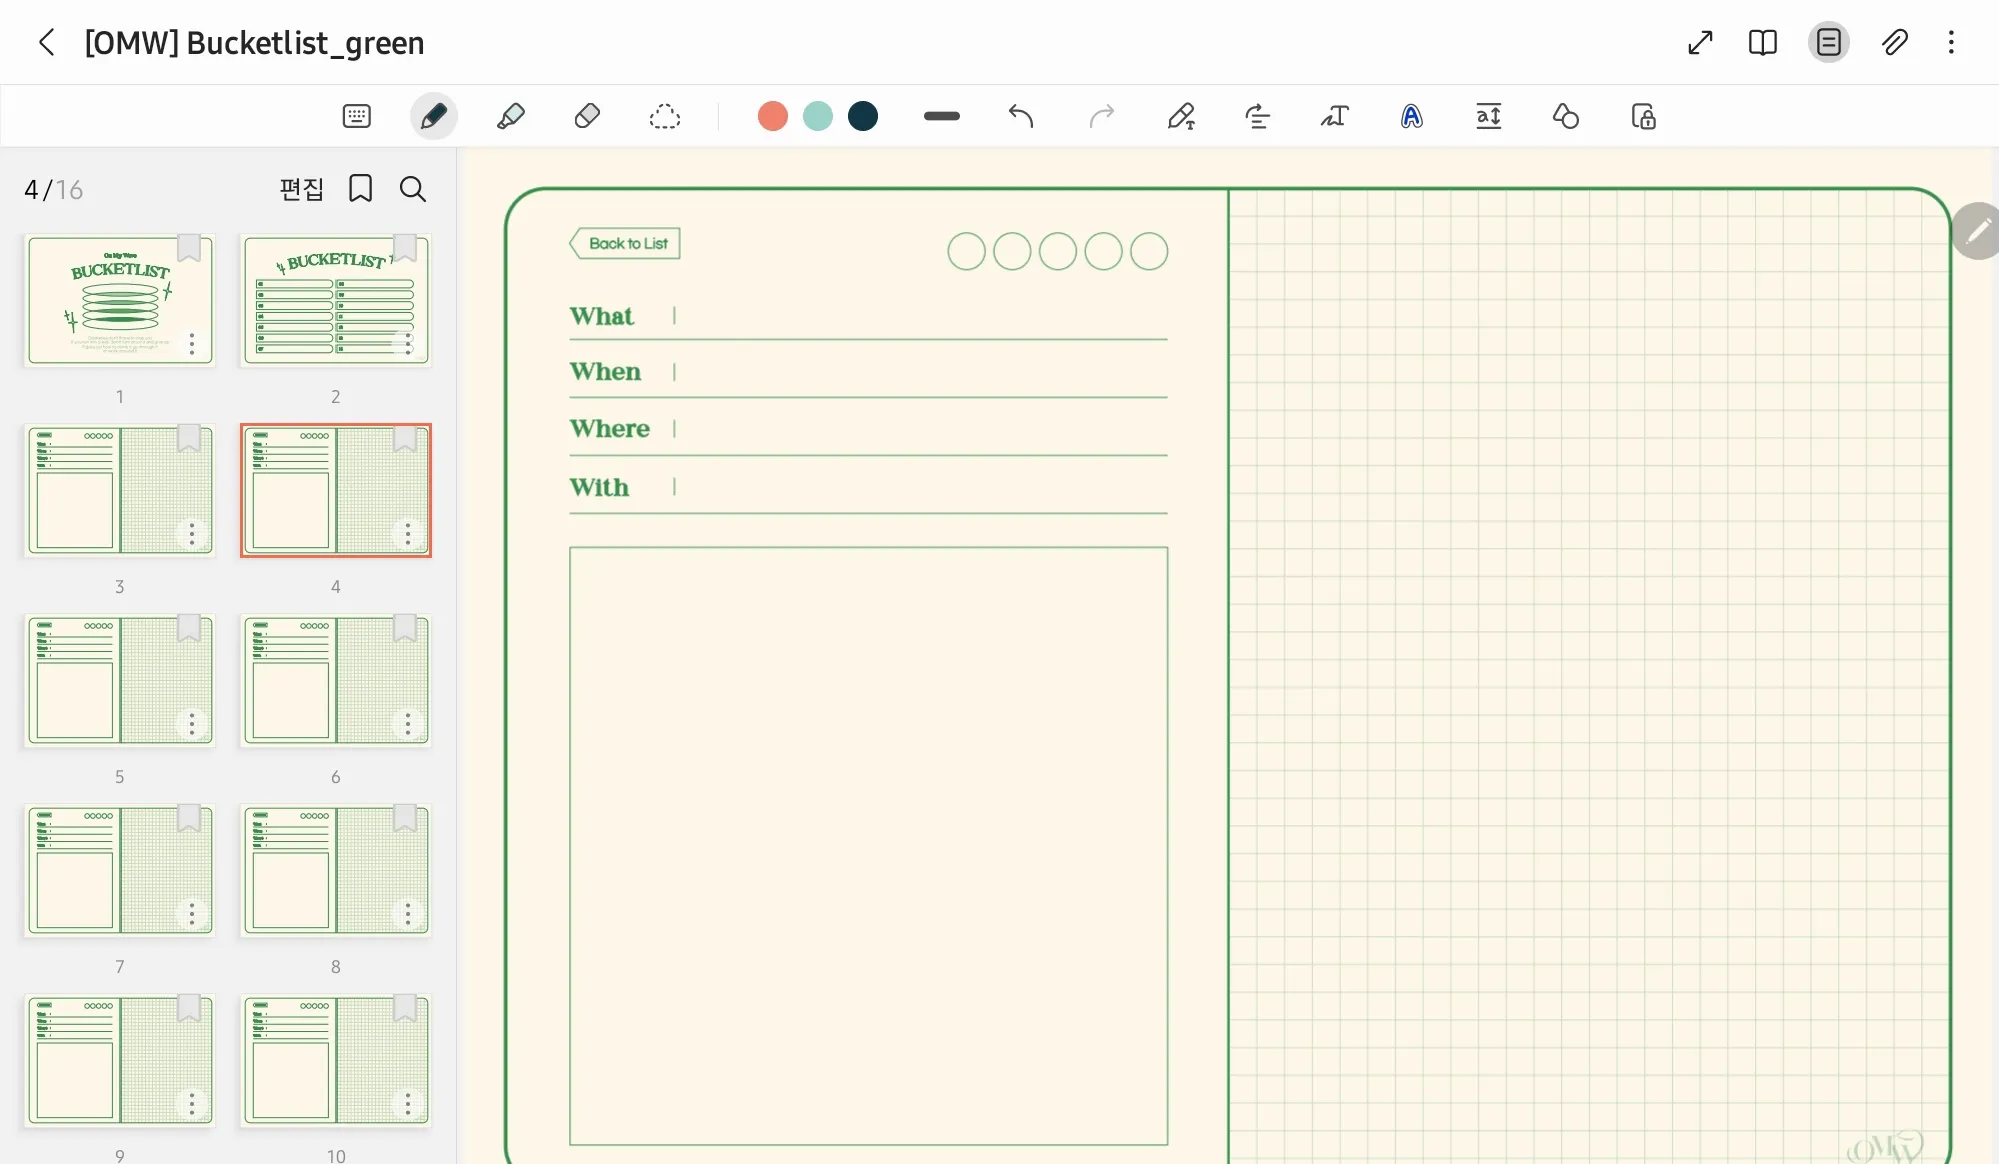Viewport: 1999px width, 1164px height.
Task: Follow the Back to List link
Action: (x=626, y=243)
